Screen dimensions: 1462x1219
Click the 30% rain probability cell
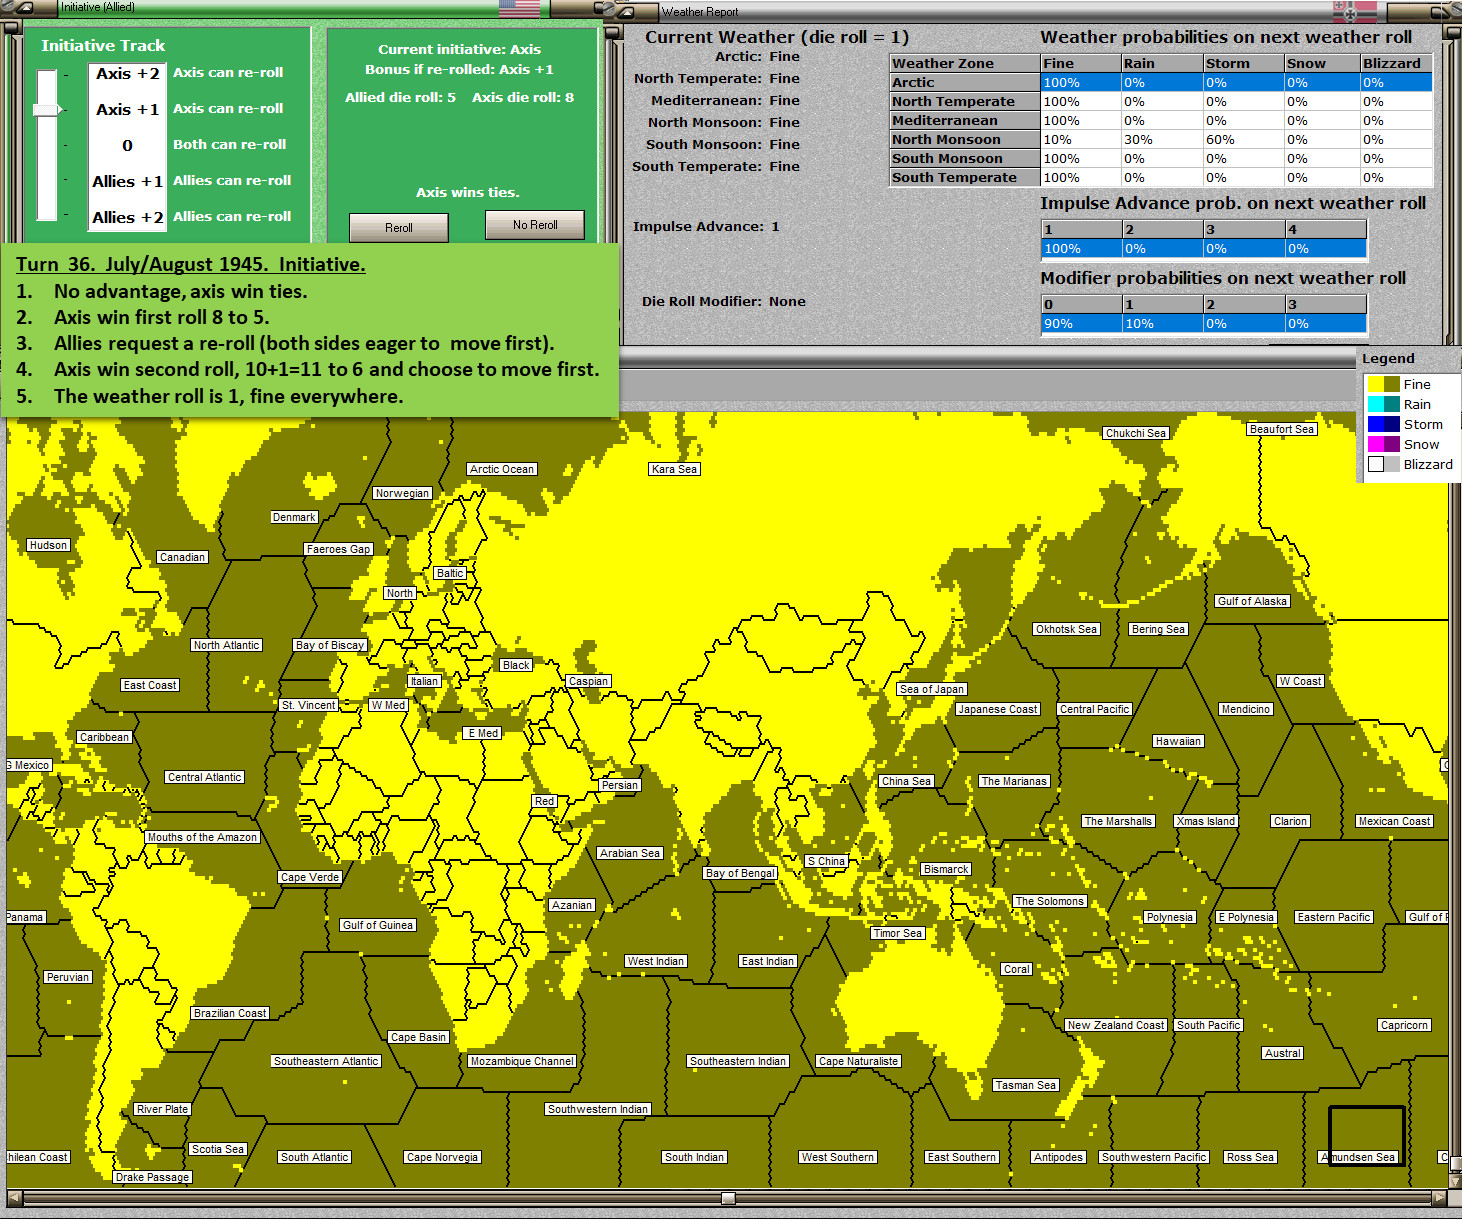(x=1162, y=139)
